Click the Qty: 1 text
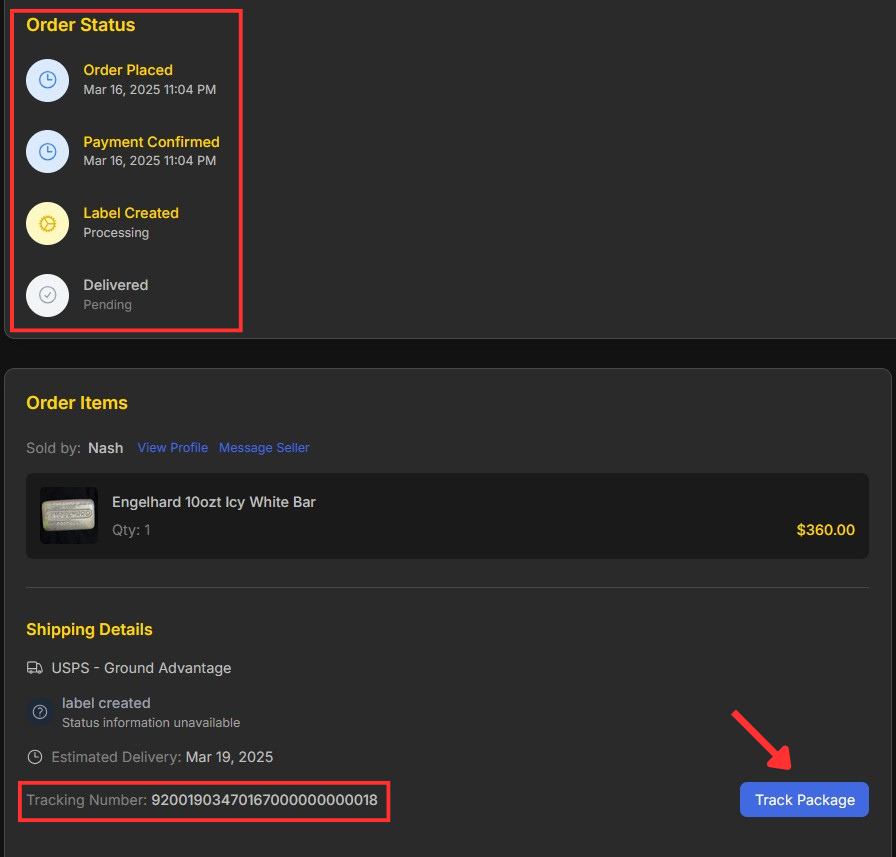This screenshot has width=896, height=857. pos(131,530)
